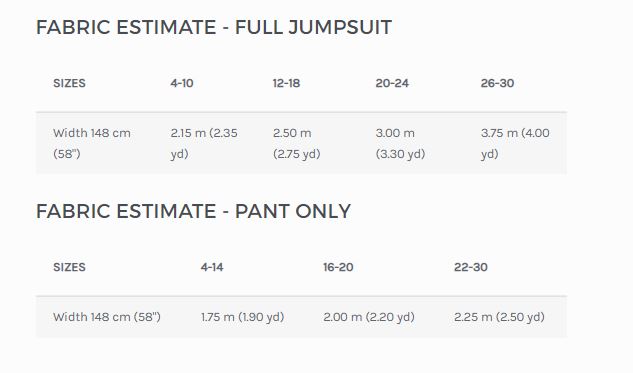Click the Fabric Estimate - Pant Only heading
Viewport: 633px width, 373px height.
point(193,211)
